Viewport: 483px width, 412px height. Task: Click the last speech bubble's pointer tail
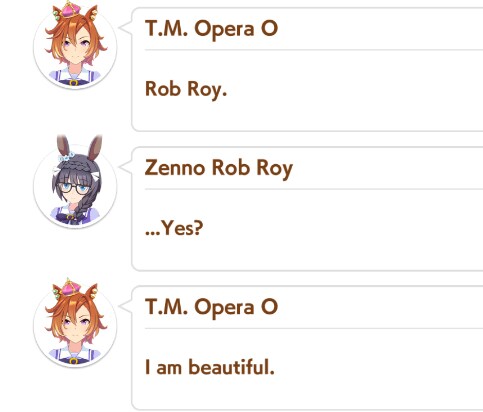click(x=125, y=306)
